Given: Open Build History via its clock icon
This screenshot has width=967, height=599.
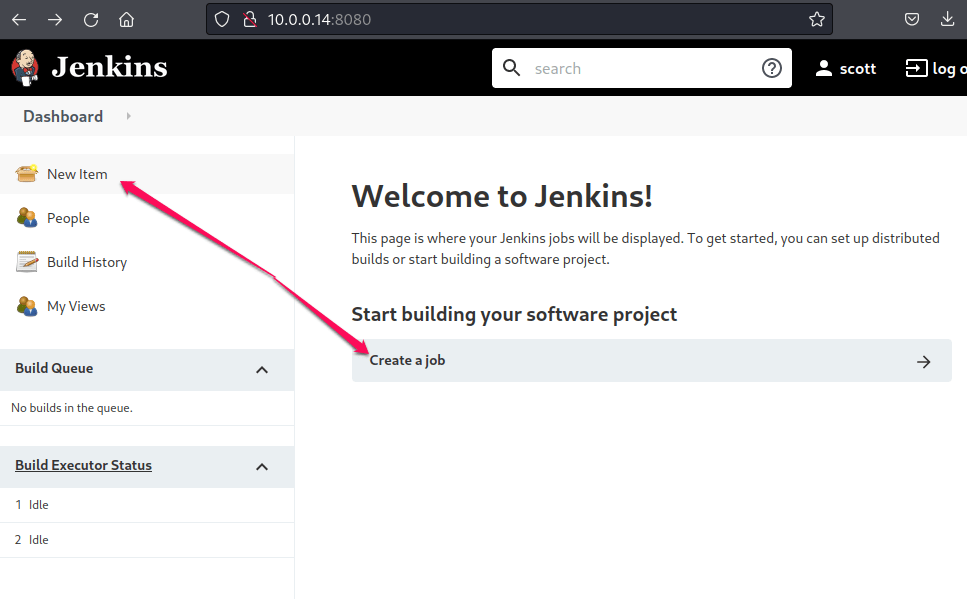Looking at the screenshot, I should click(x=26, y=261).
